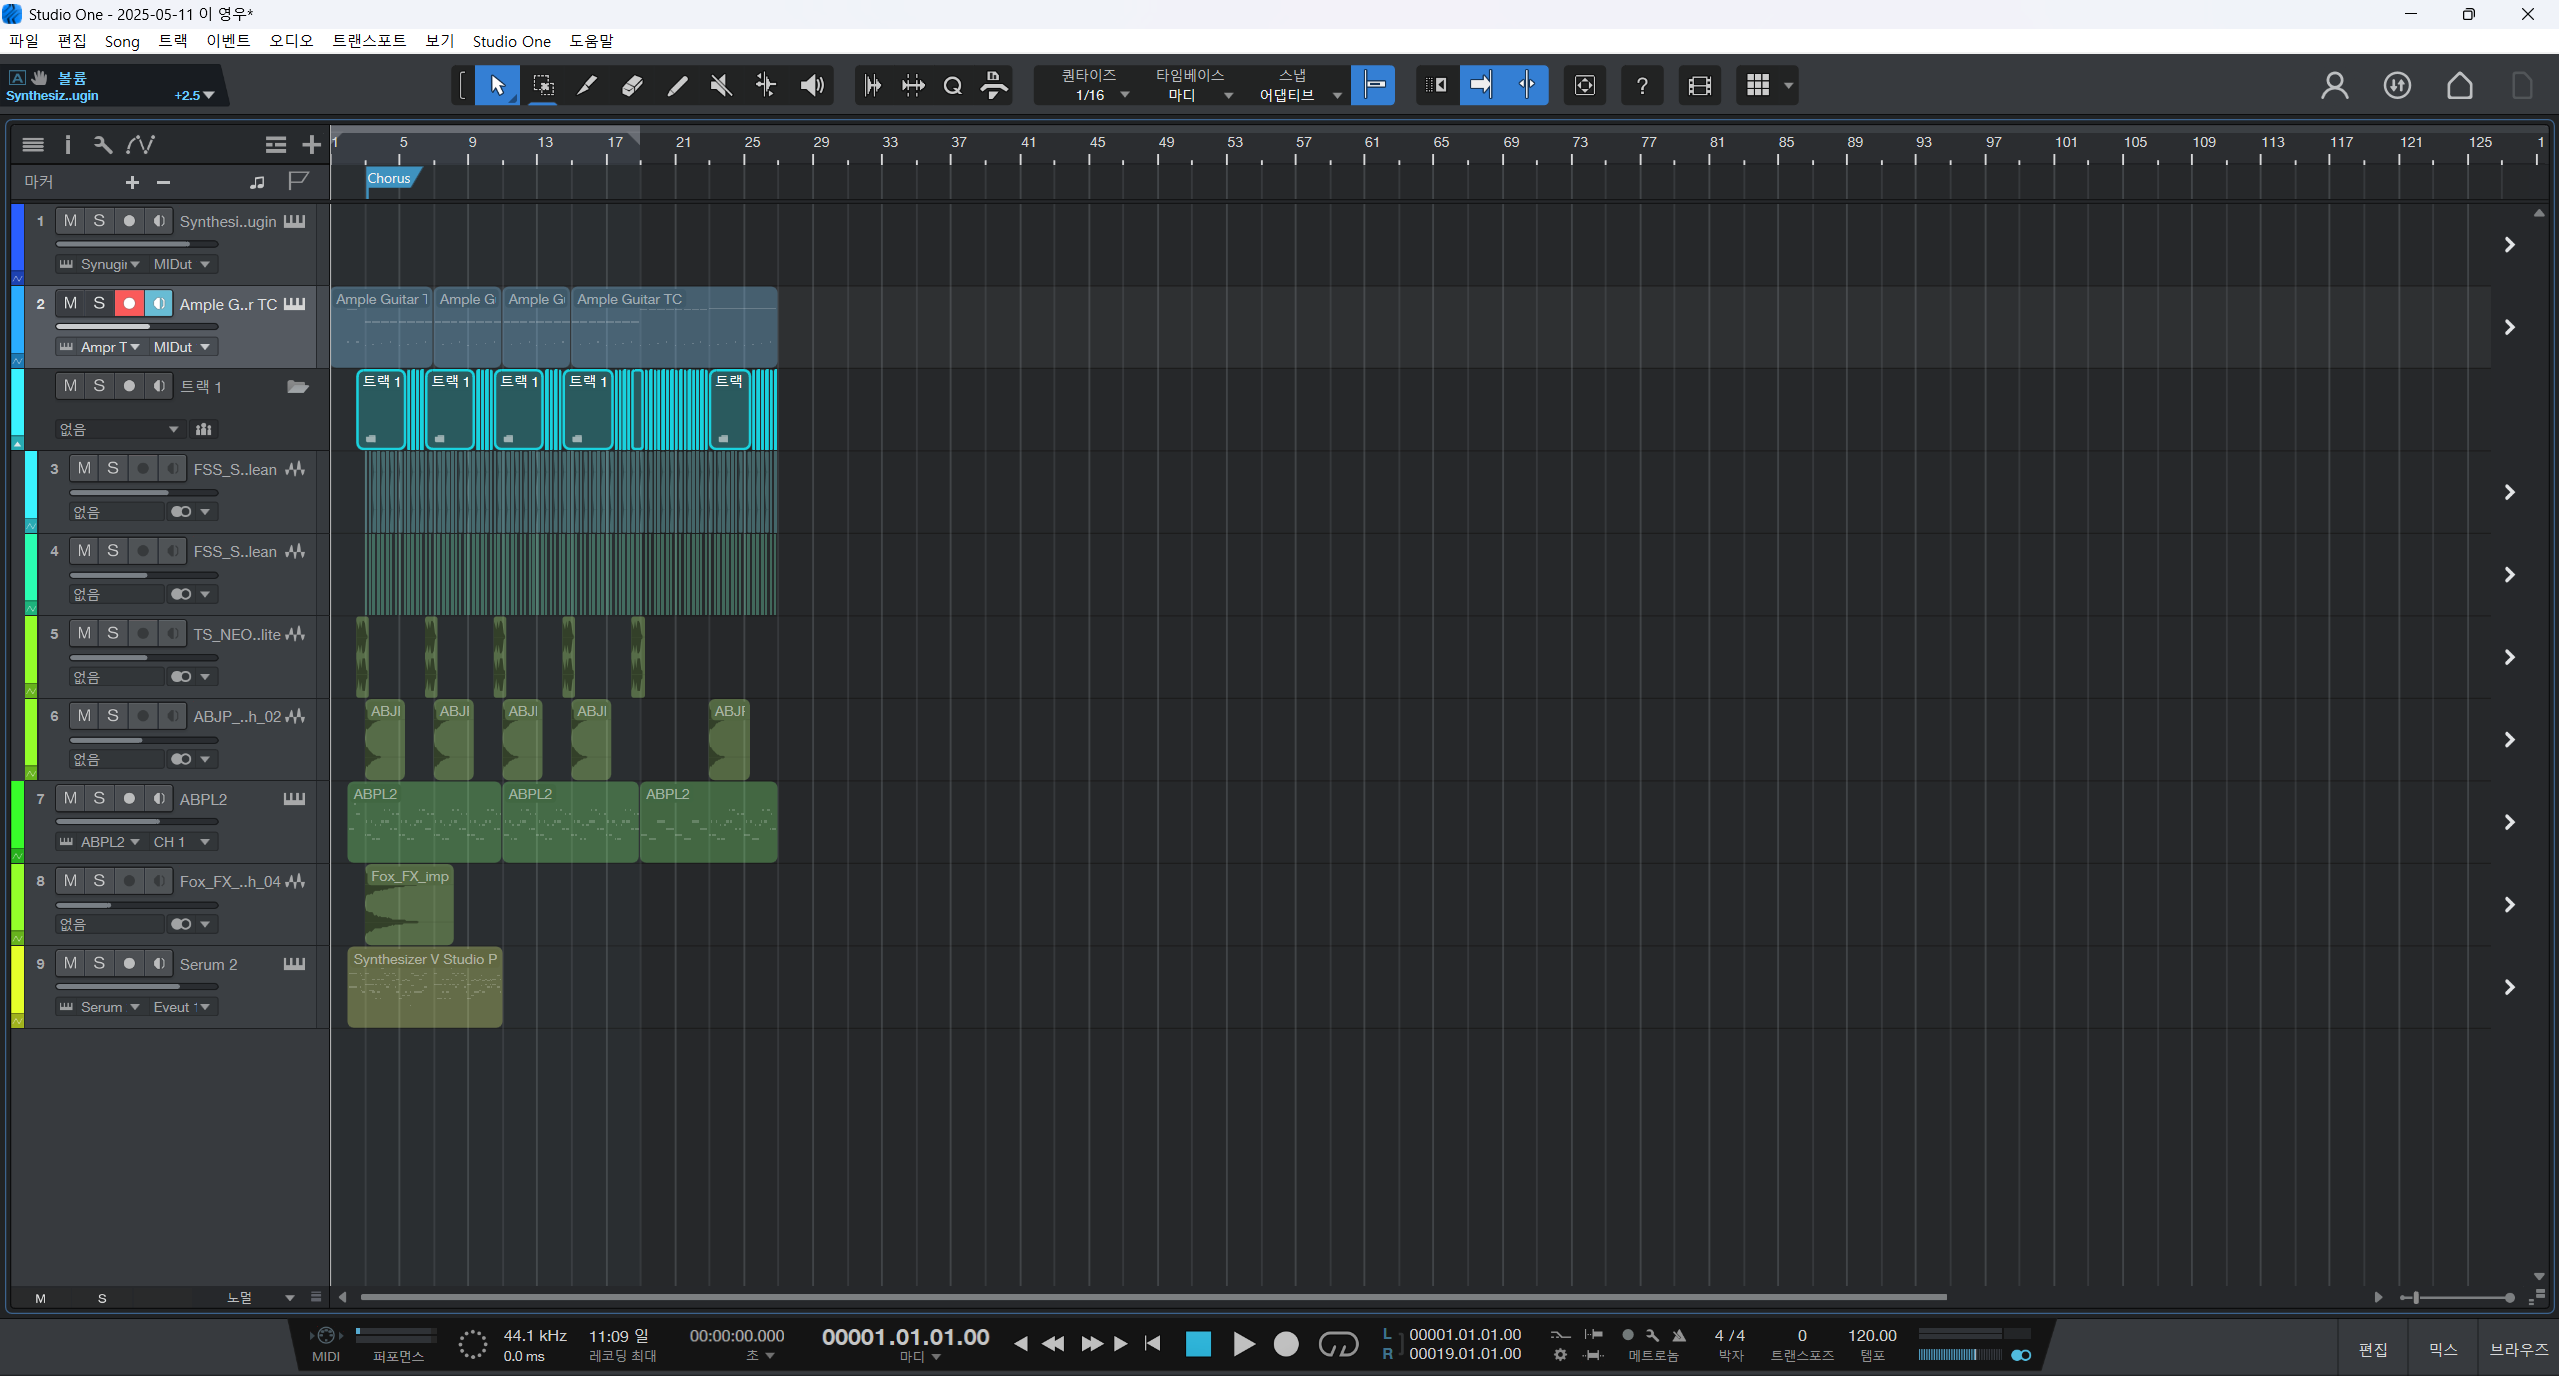Viewport: 2559px width, 1376px height.
Task: Open the help question mark icon
Action: [1642, 85]
